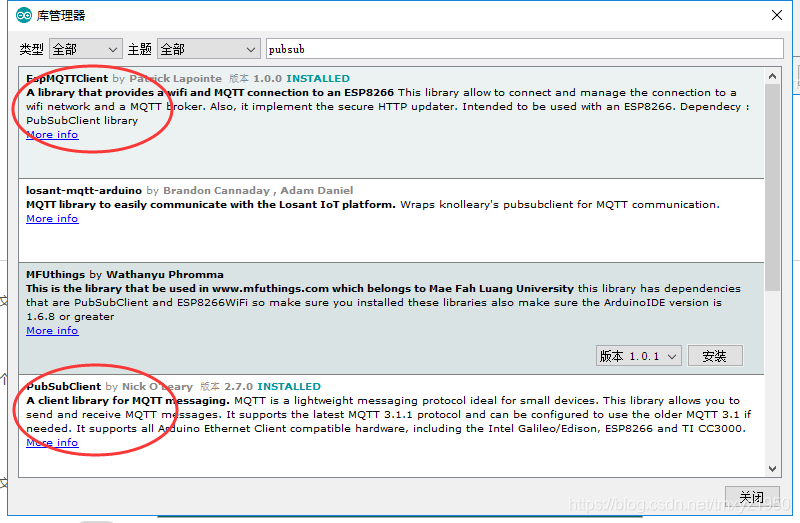Close the Library Manager window with X
This screenshot has height=523, width=800.
pos(777,15)
